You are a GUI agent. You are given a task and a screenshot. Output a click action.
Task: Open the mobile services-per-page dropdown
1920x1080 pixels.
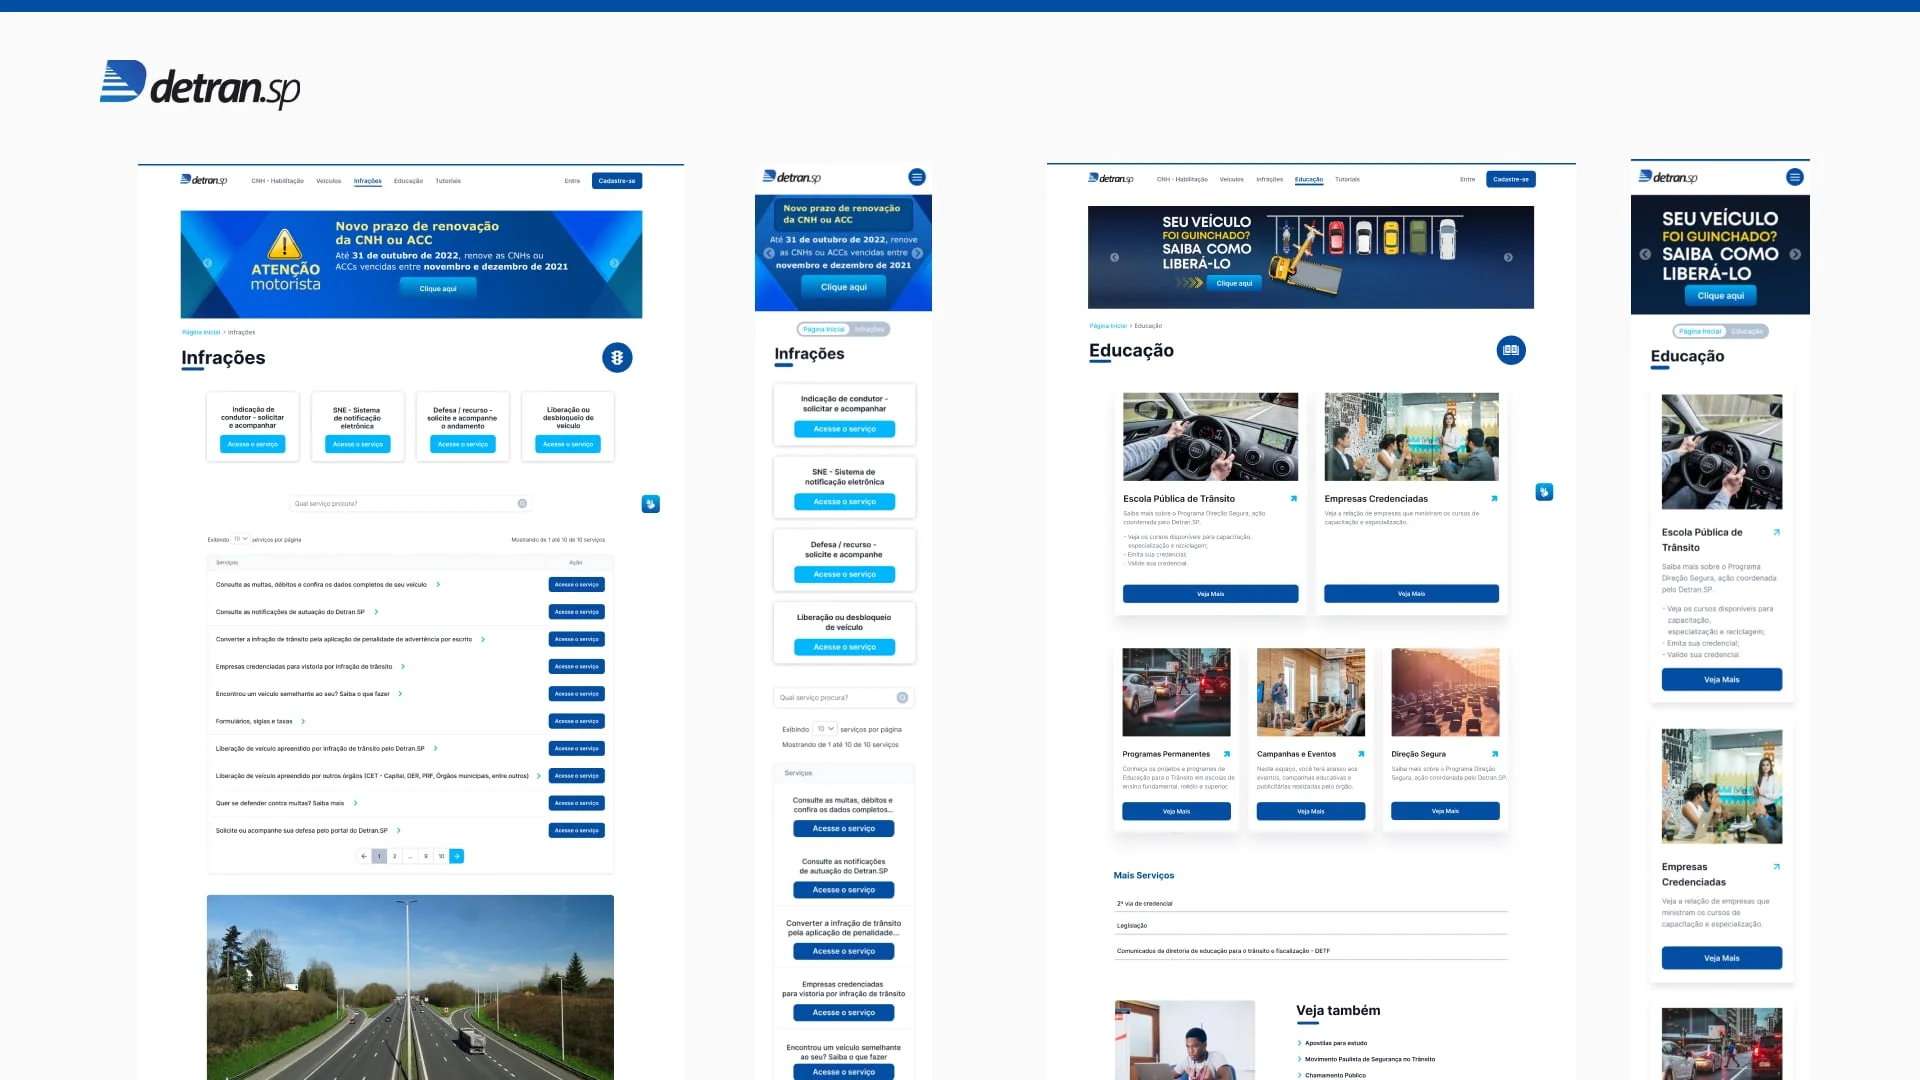(825, 729)
